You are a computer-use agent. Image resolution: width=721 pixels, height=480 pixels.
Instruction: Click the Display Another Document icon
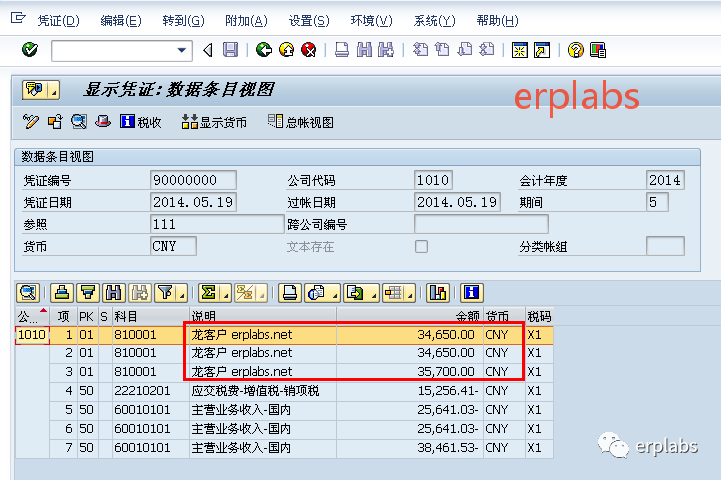tap(55, 122)
